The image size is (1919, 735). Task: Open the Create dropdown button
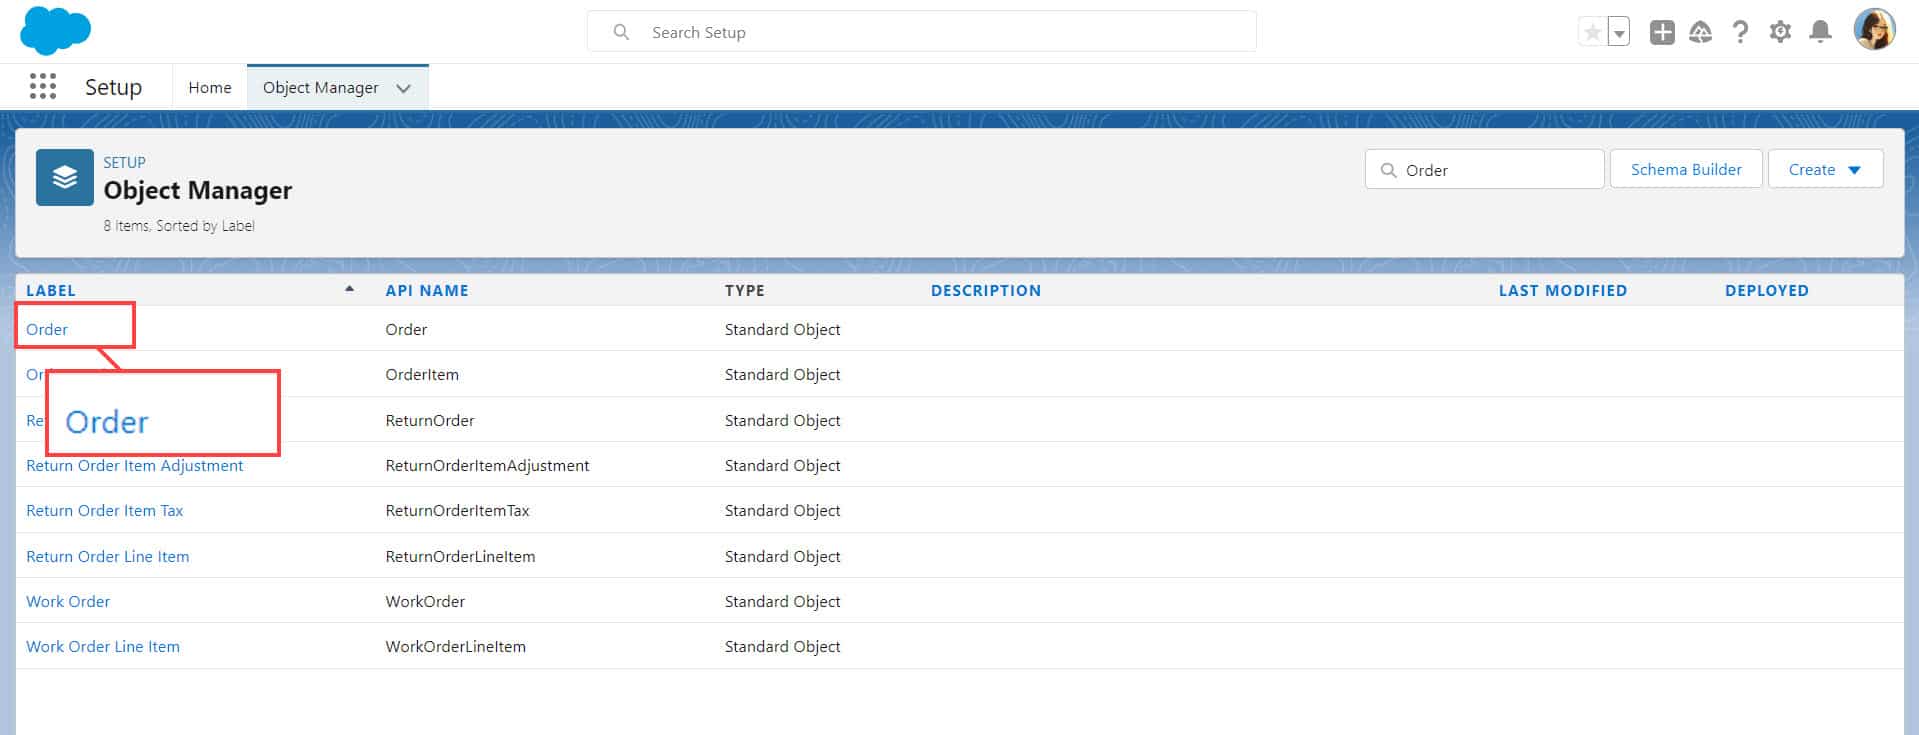(1825, 169)
